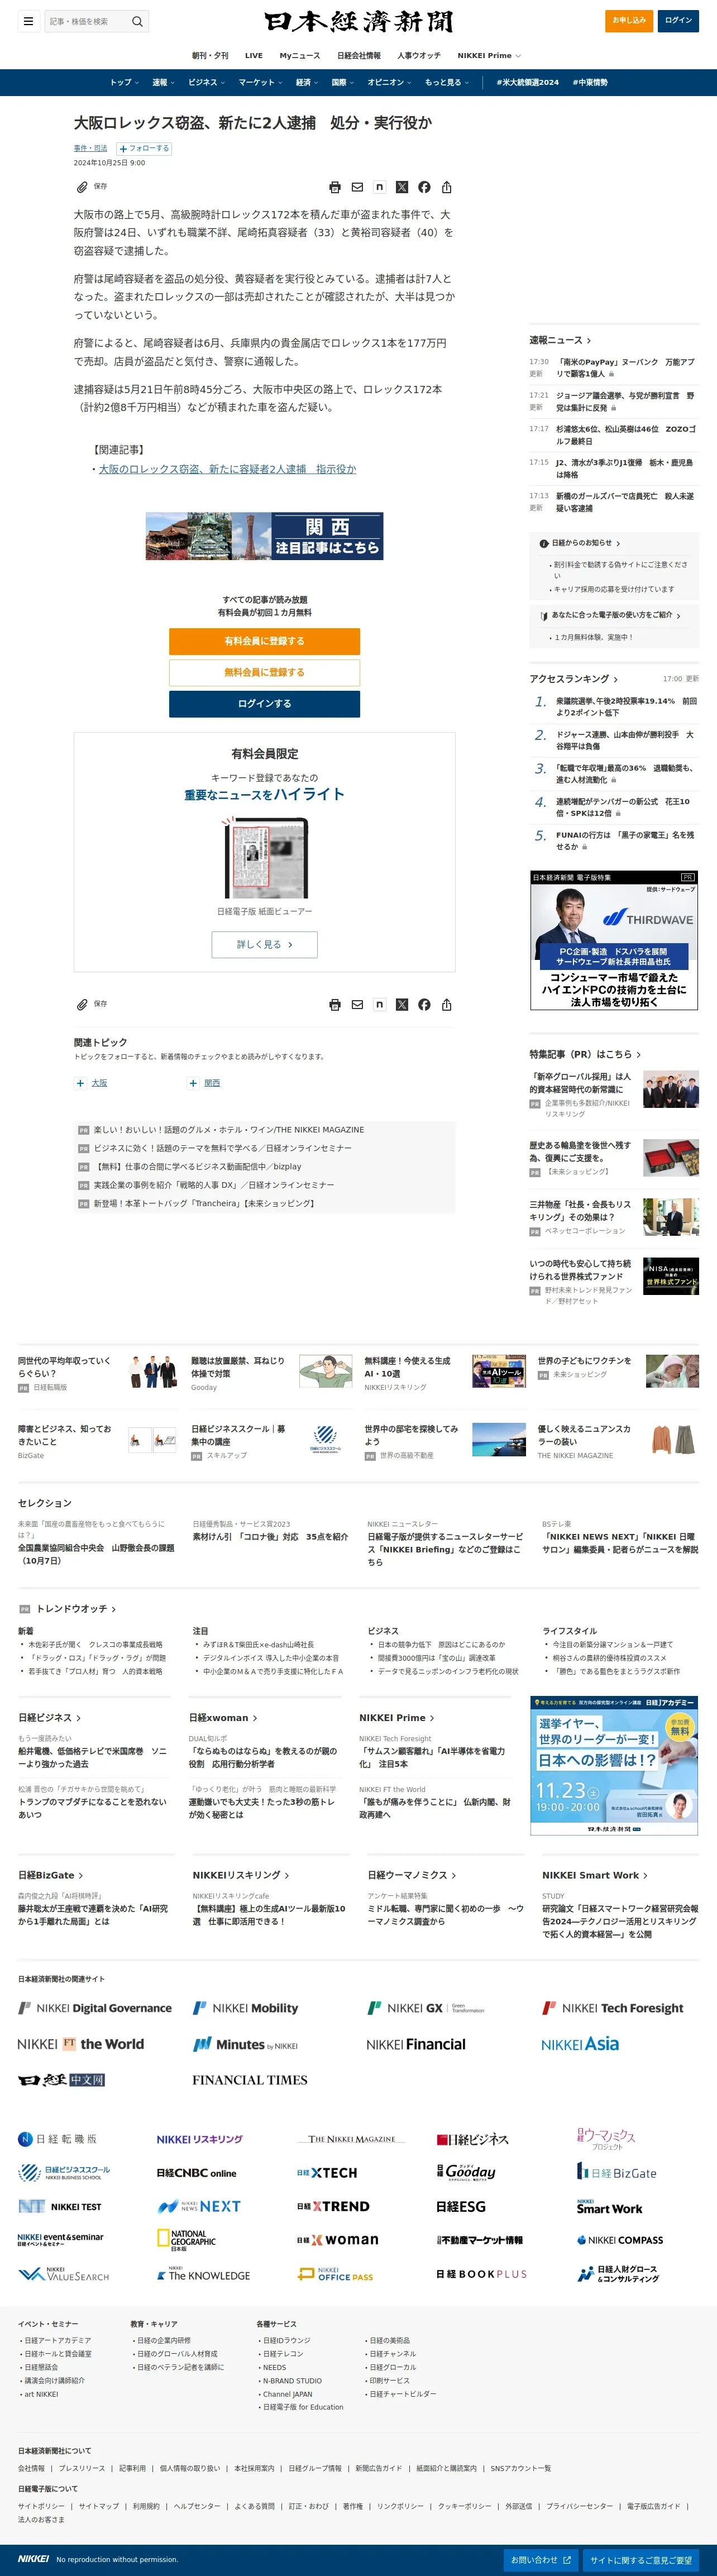Click the ログイン header button
Viewport: 717px width, 2576px height.
pyautogui.click(x=679, y=21)
